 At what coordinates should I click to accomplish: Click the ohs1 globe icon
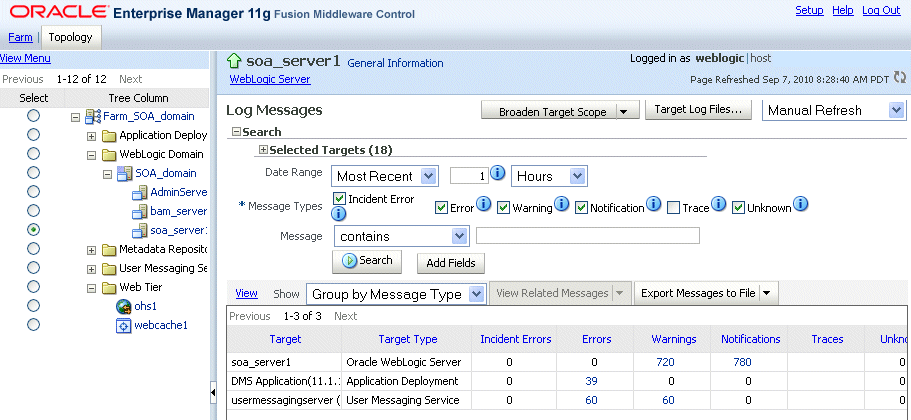[x=124, y=306]
